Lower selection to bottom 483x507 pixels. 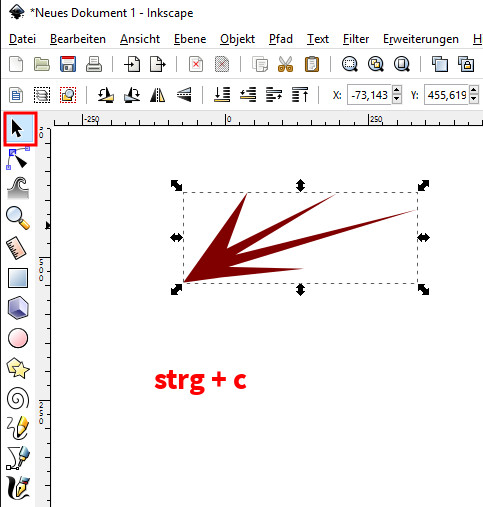(222, 95)
